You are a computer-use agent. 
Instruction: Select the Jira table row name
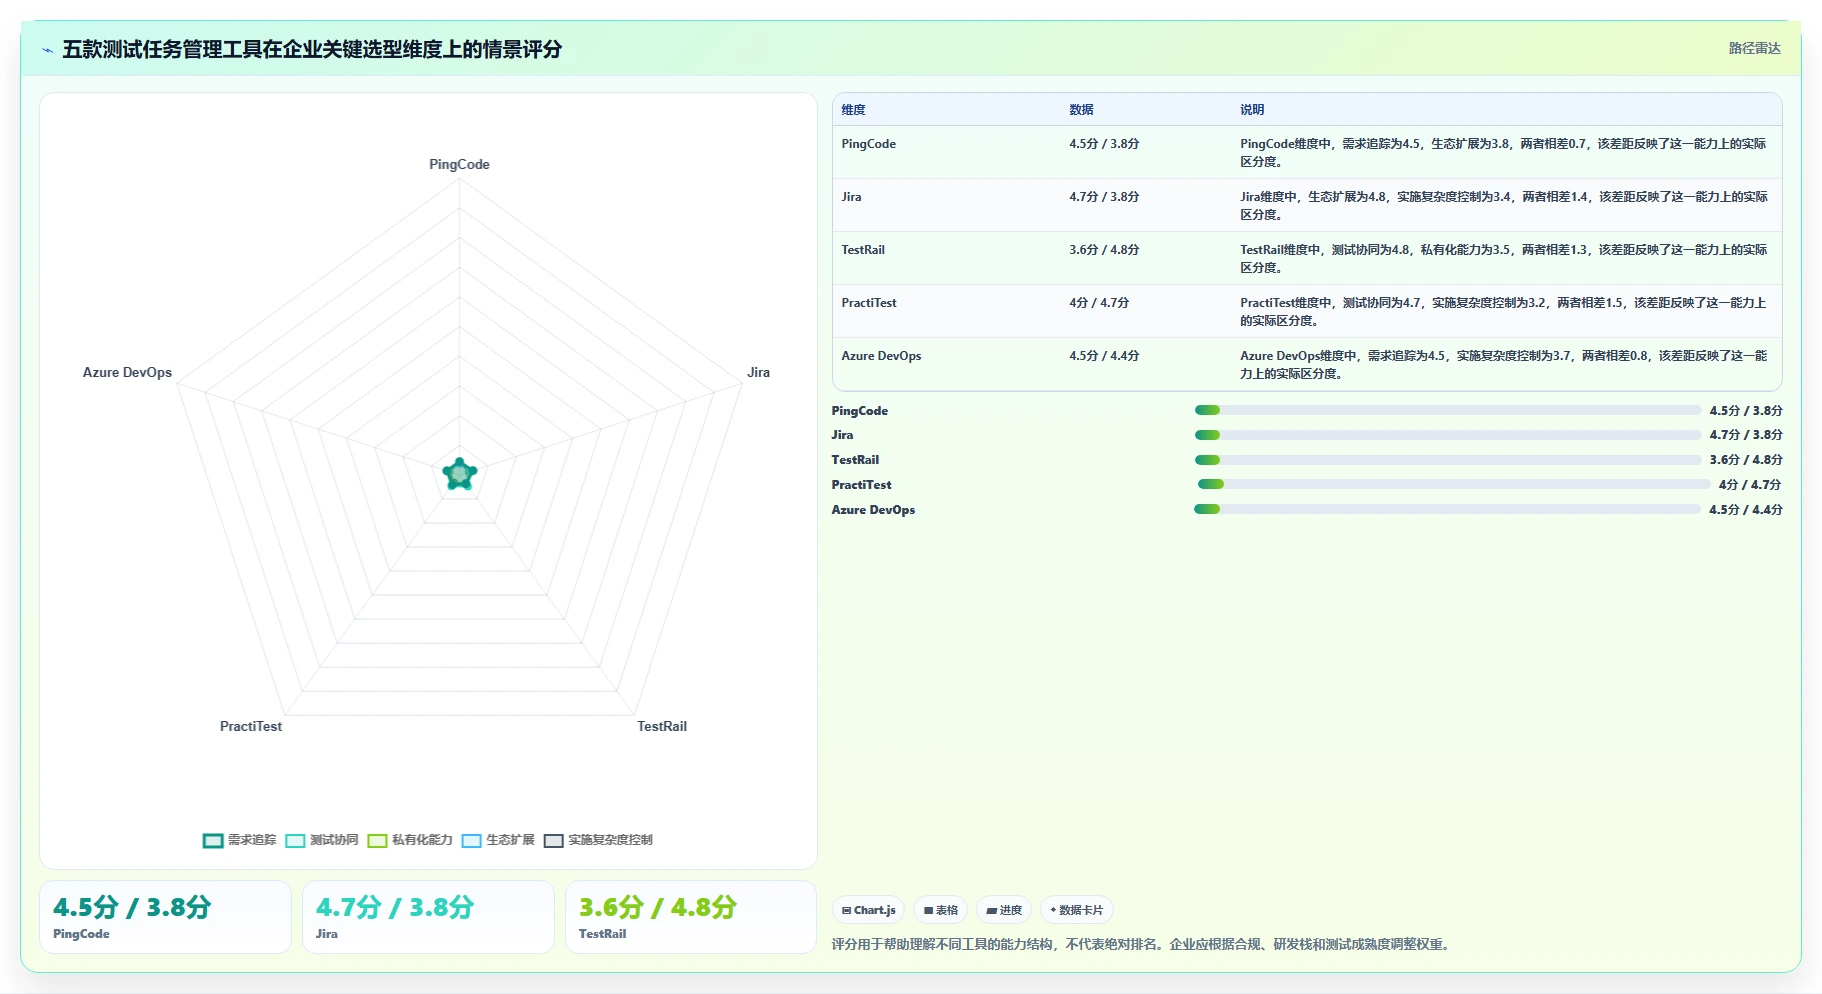click(x=851, y=197)
